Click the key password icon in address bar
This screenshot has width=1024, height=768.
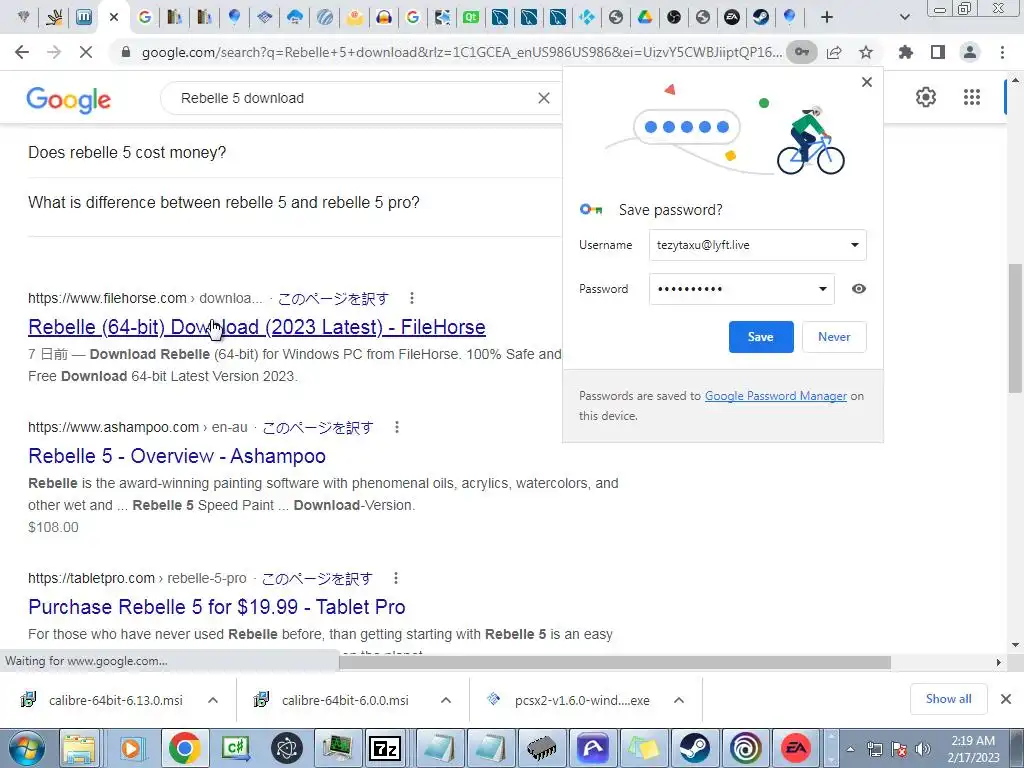click(x=801, y=52)
